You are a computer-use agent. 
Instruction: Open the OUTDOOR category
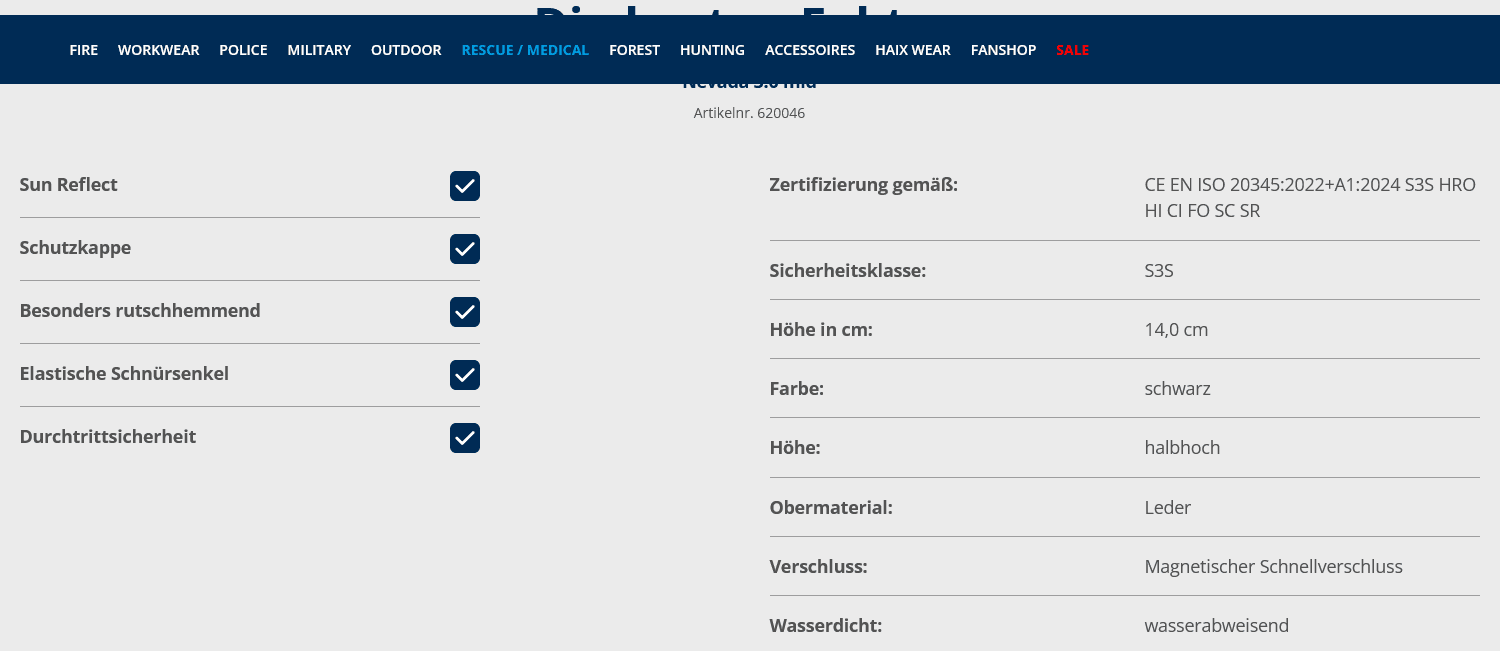(x=406, y=50)
